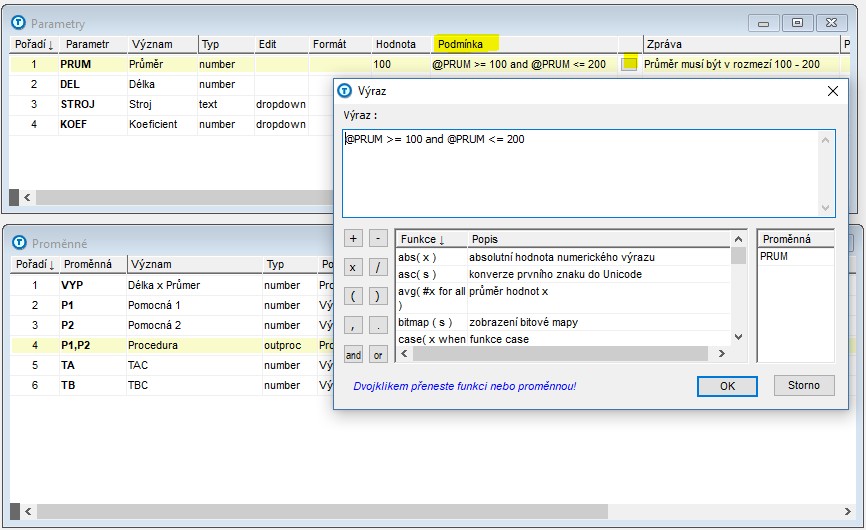866x530 pixels.
Task: Insert the multiply x operator button
Action: pos(353,268)
